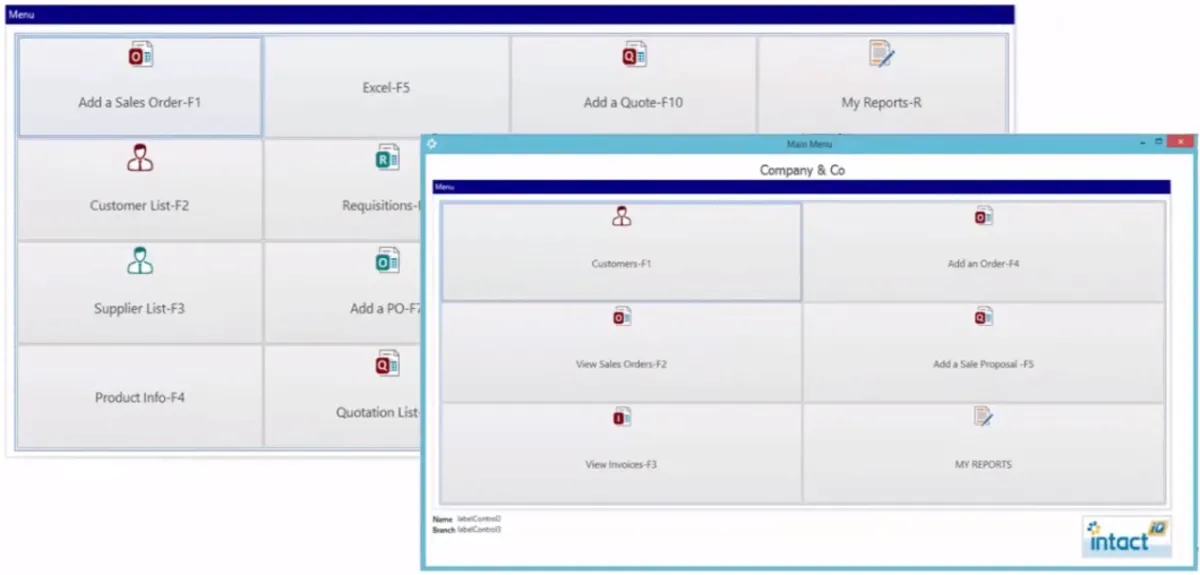Click the gear icon in Main Menu title bar

[432, 143]
